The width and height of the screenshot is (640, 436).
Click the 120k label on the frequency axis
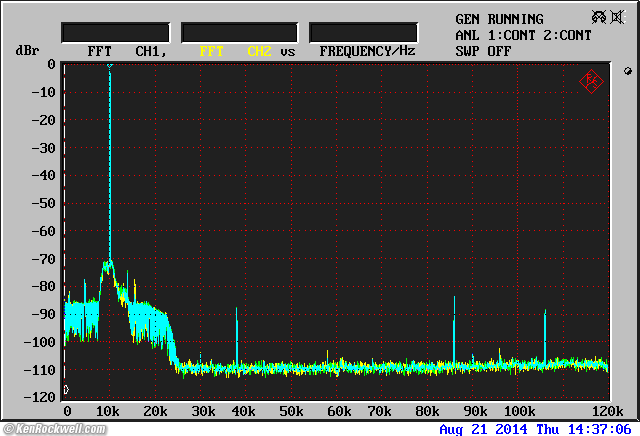pos(607,411)
